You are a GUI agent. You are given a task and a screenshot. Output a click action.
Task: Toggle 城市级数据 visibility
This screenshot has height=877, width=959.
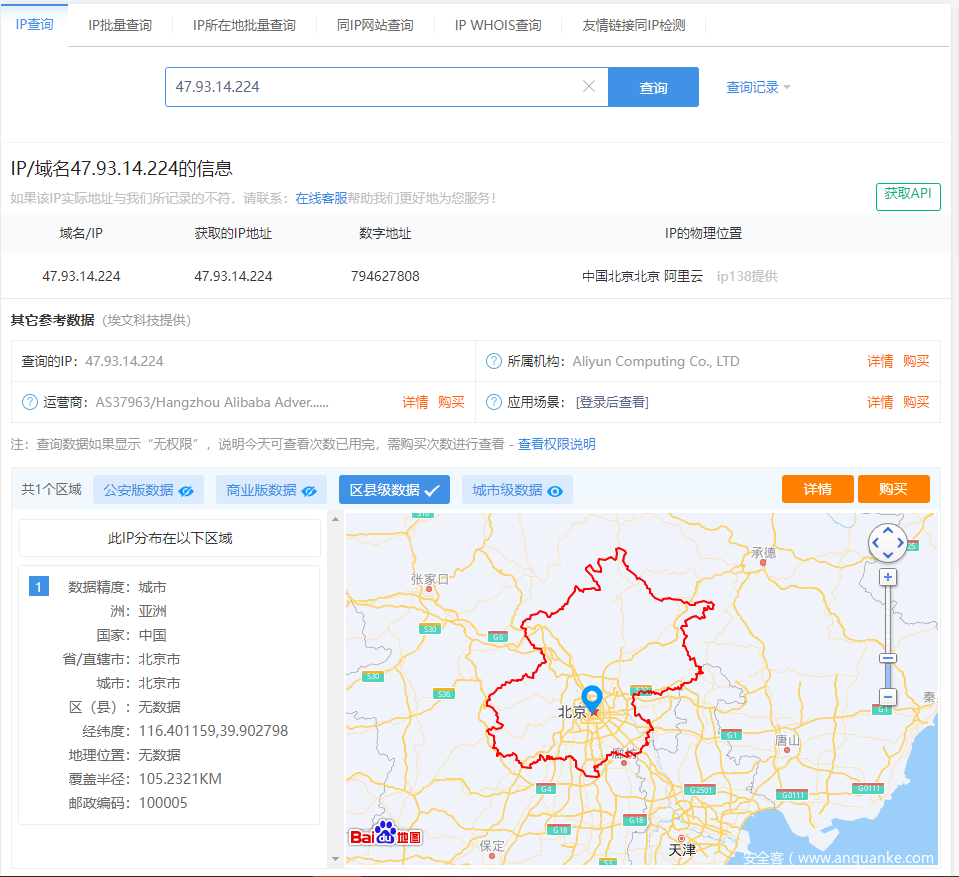tap(517, 490)
